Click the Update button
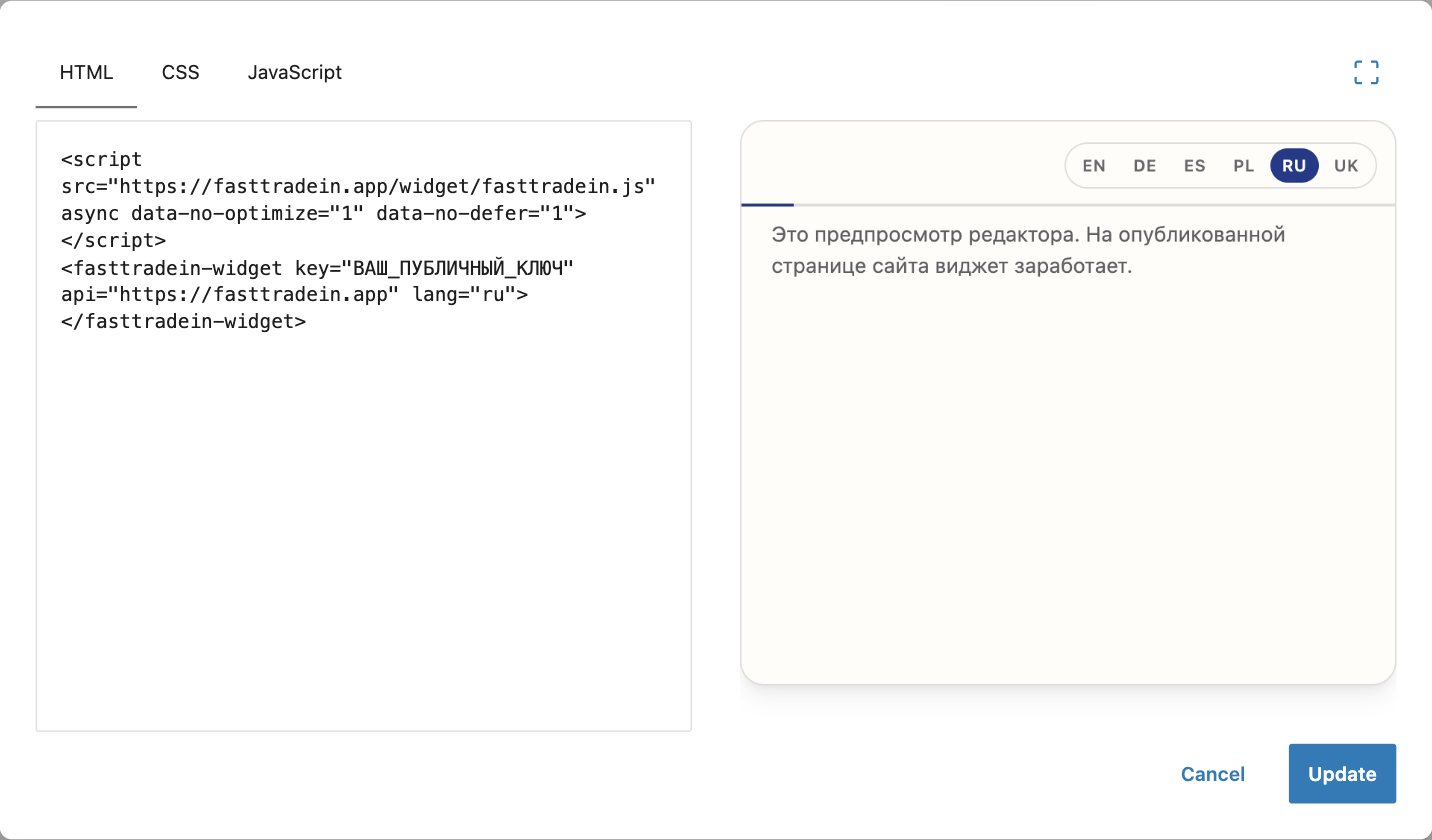The width and height of the screenshot is (1432, 840). click(x=1342, y=774)
